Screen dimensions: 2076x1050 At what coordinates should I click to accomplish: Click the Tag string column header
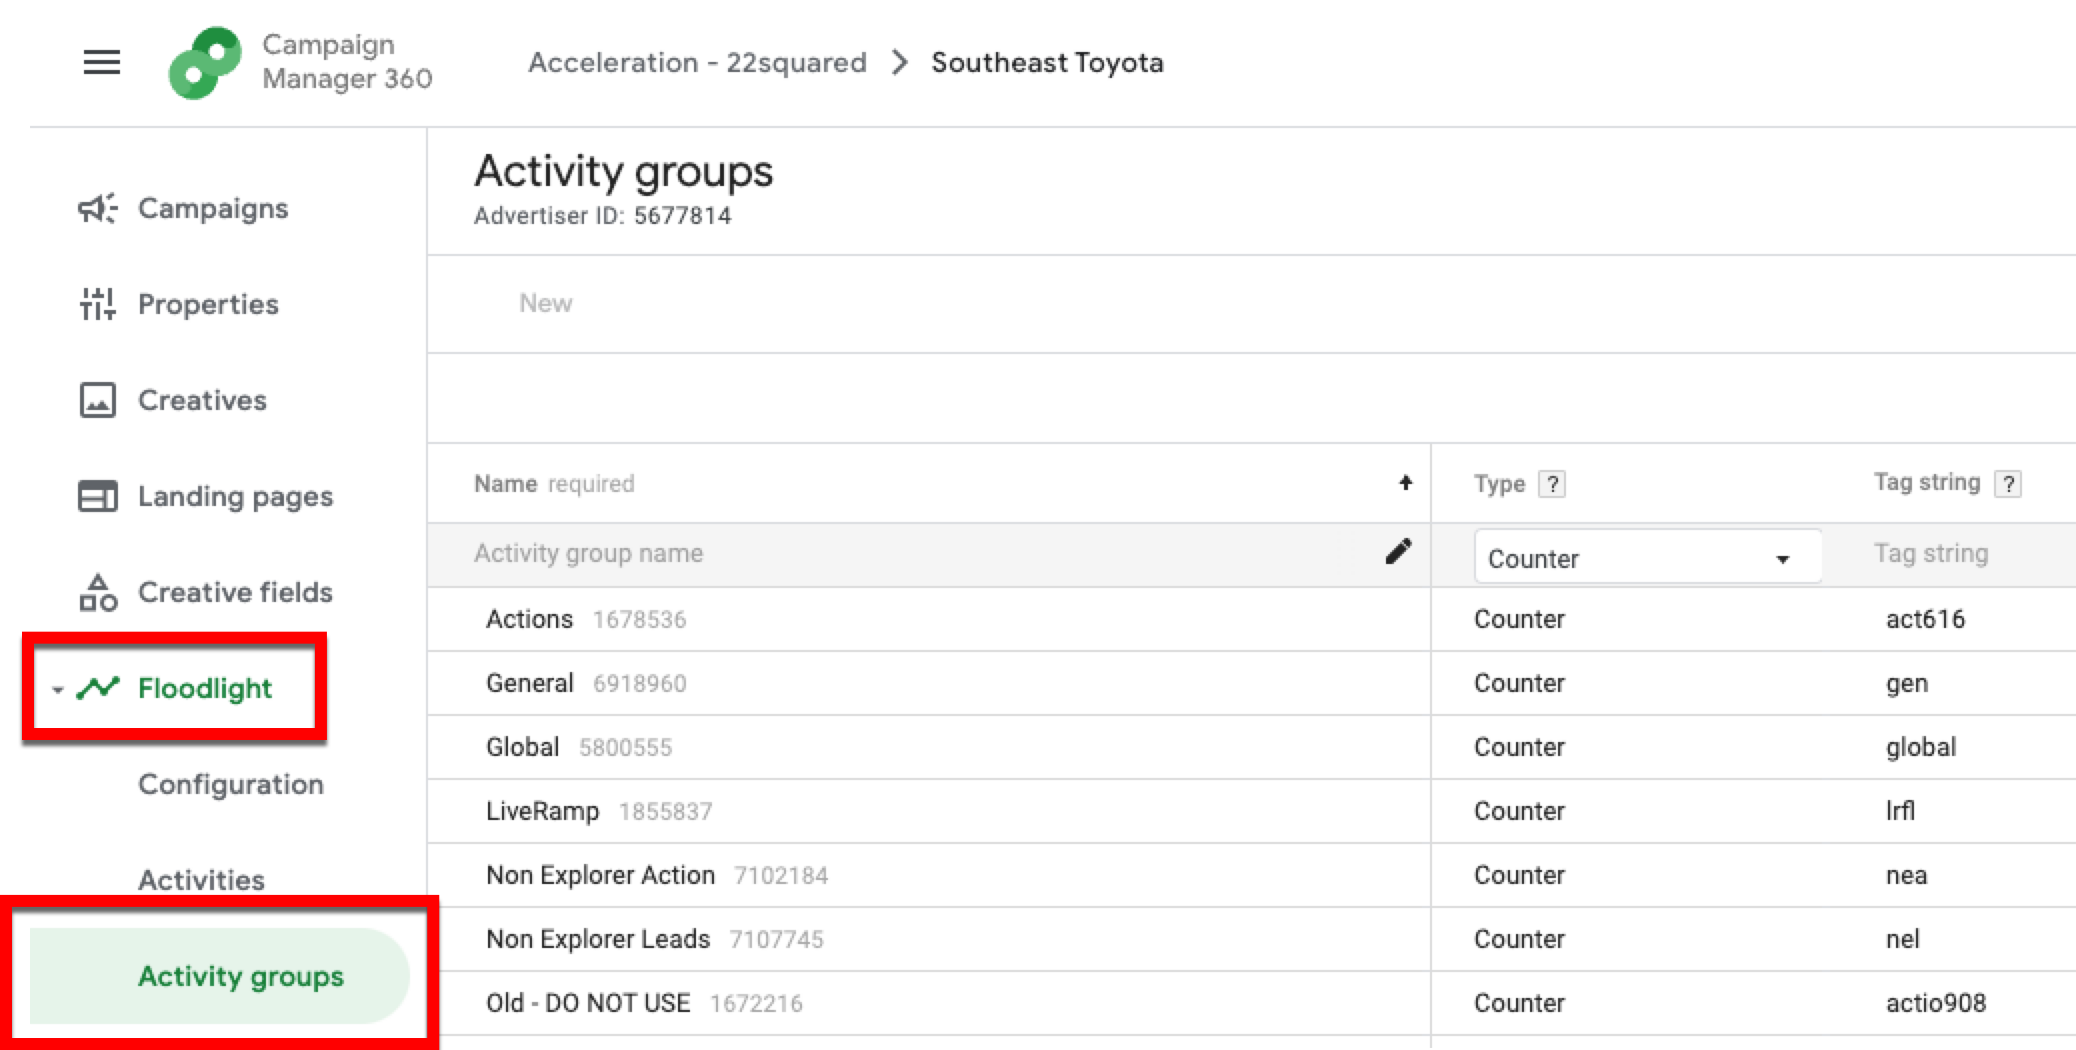[1927, 482]
